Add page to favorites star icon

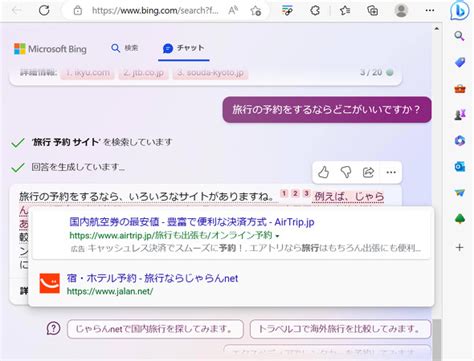pos(256,11)
